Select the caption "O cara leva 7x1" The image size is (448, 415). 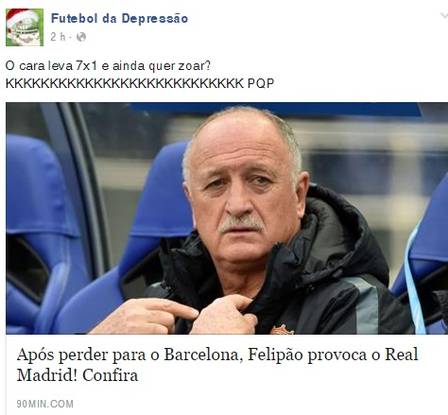pyautogui.click(x=52, y=66)
